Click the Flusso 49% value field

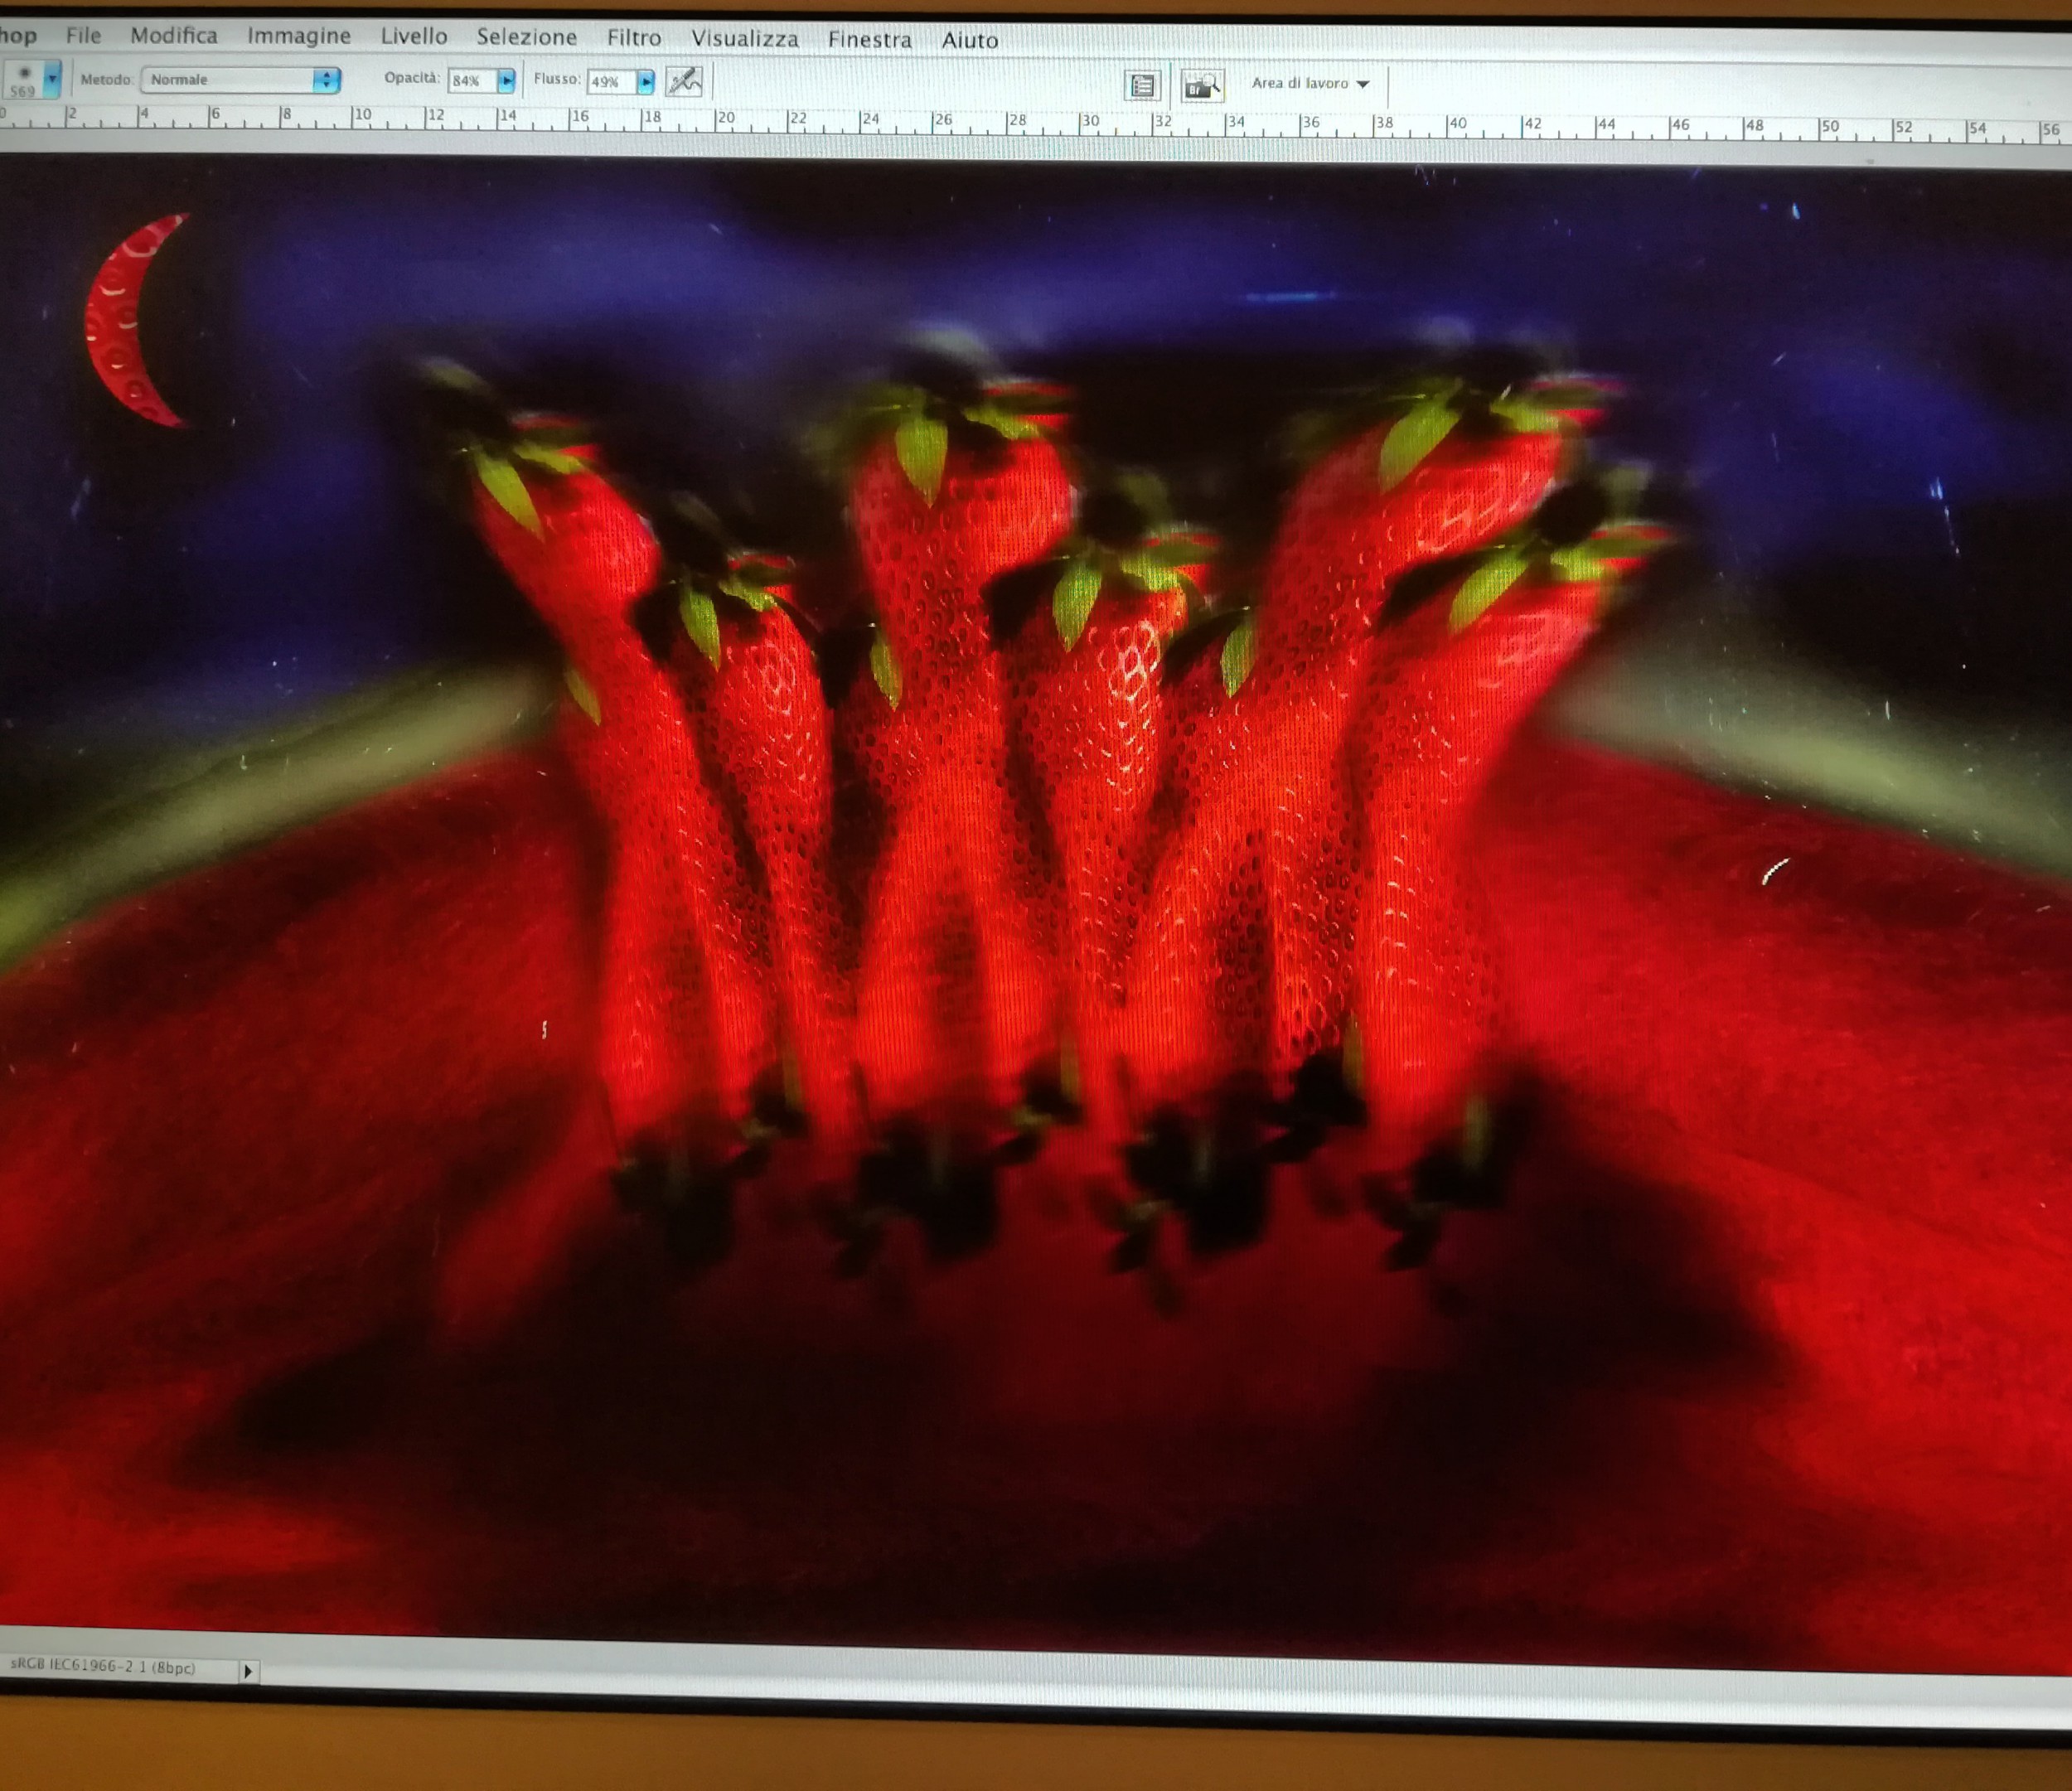tap(609, 82)
